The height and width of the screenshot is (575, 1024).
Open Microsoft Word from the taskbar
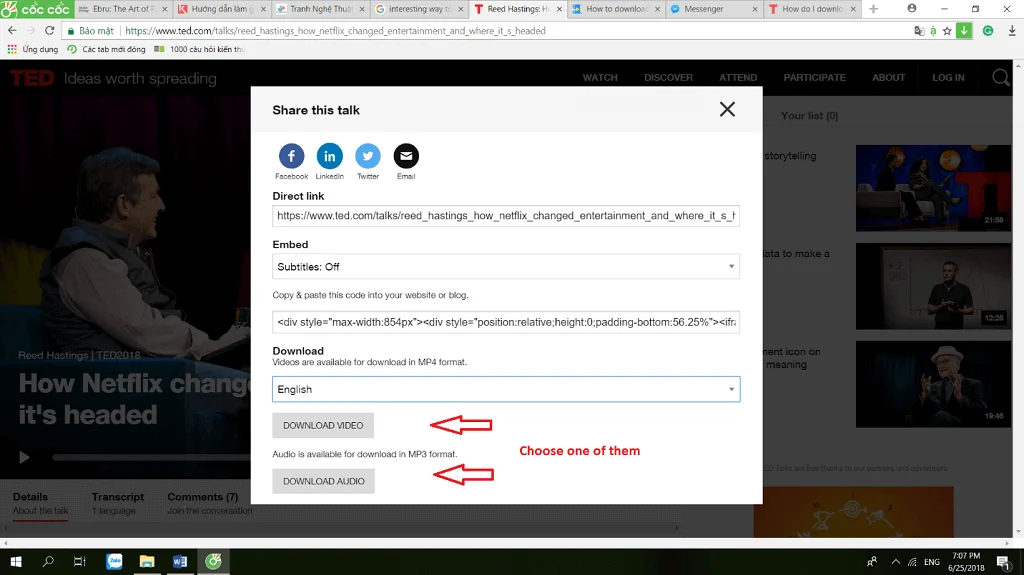pos(180,561)
